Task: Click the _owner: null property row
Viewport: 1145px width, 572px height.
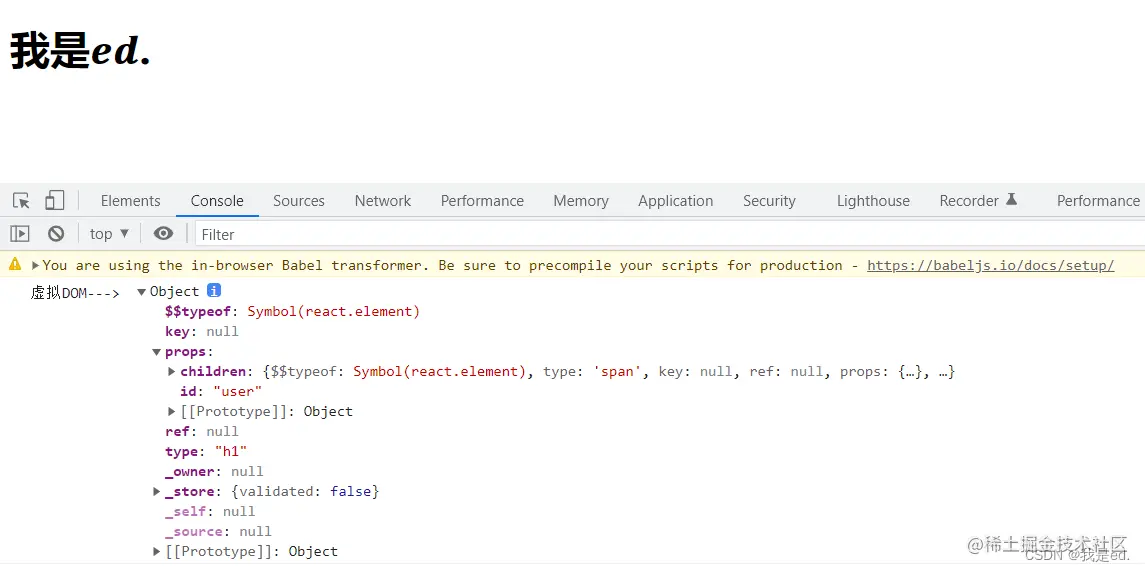Action: 214,472
